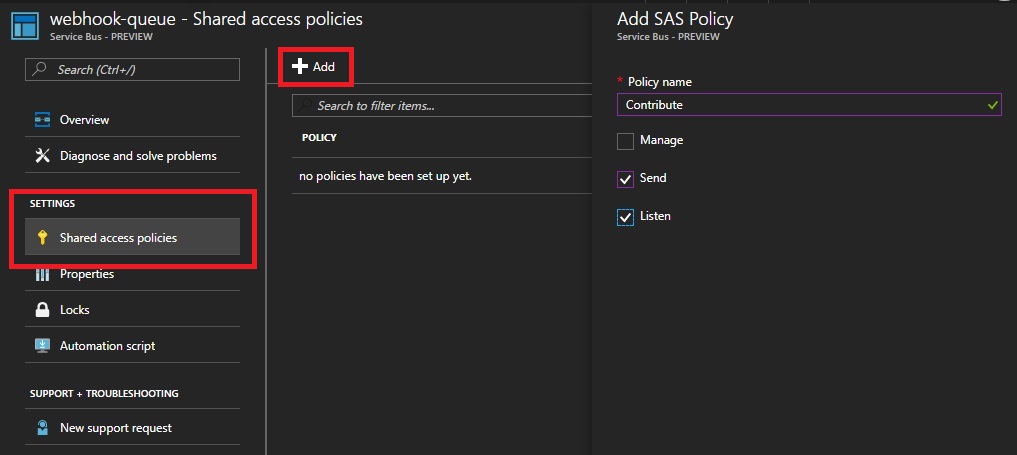Screen dimensions: 1017x455
Task: Click the magnifier icon in filter items box
Action: click(306, 105)
